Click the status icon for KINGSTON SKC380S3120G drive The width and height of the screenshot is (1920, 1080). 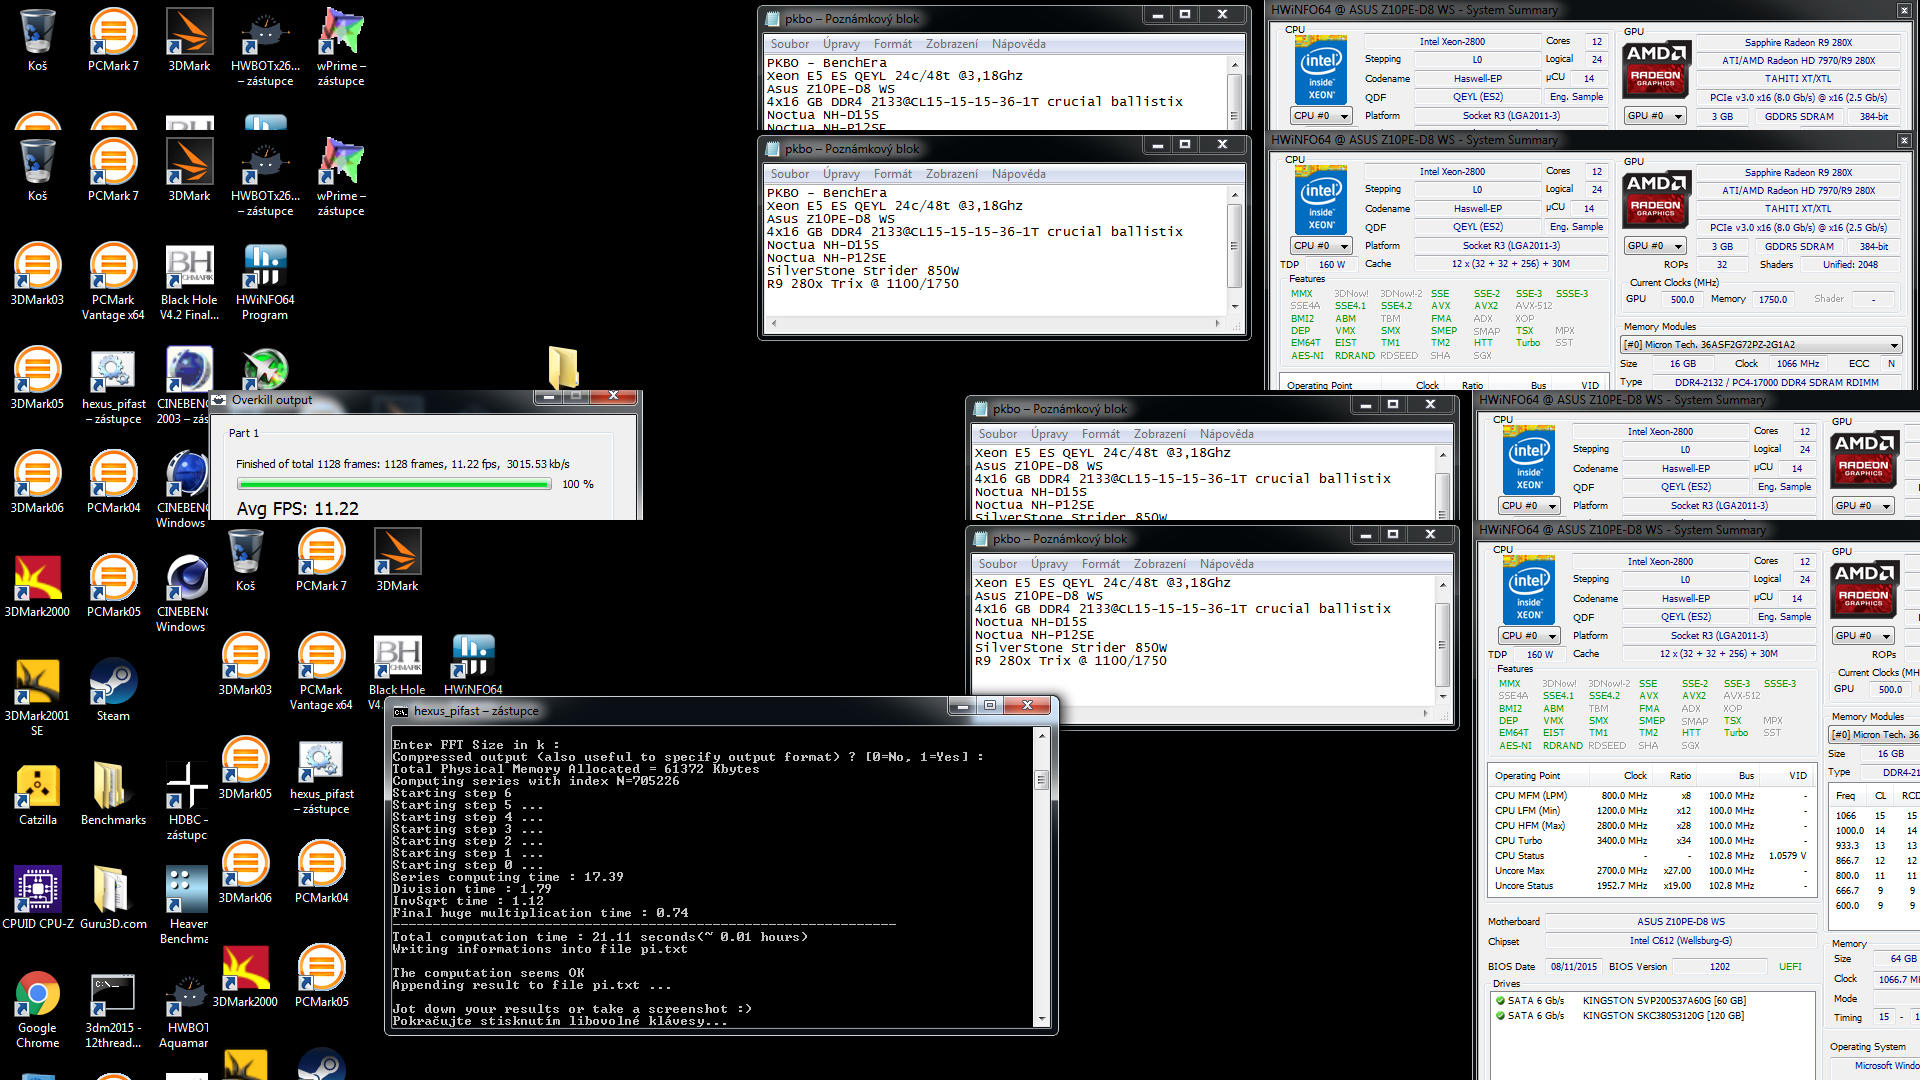click(x=1500, y=1015)
